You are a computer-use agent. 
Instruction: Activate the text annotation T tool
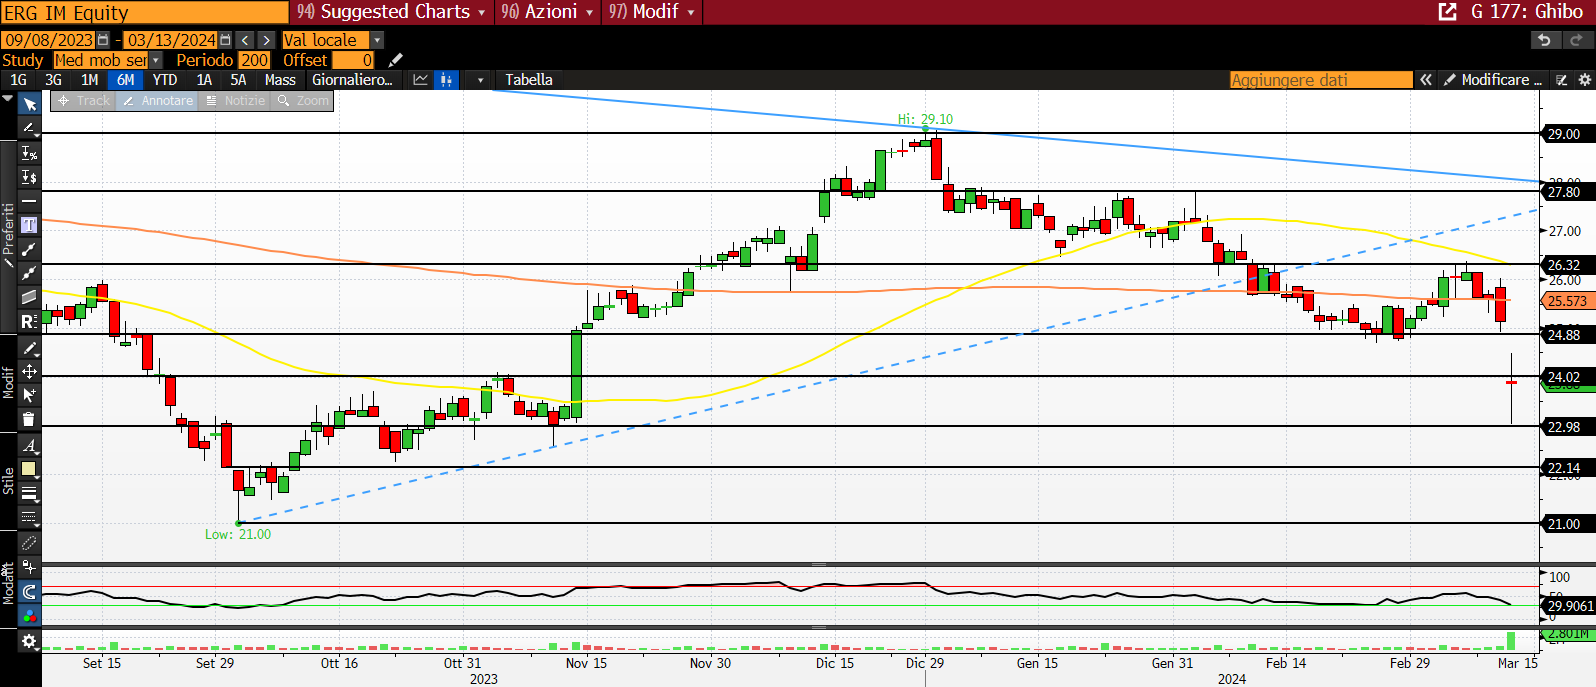click(x=29, y=225)
